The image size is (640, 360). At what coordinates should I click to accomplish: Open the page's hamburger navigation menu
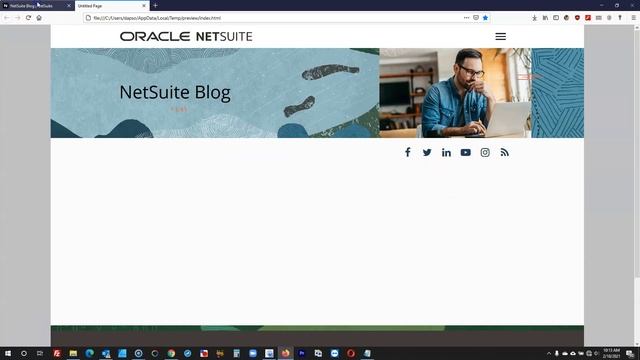coord(500,36)
